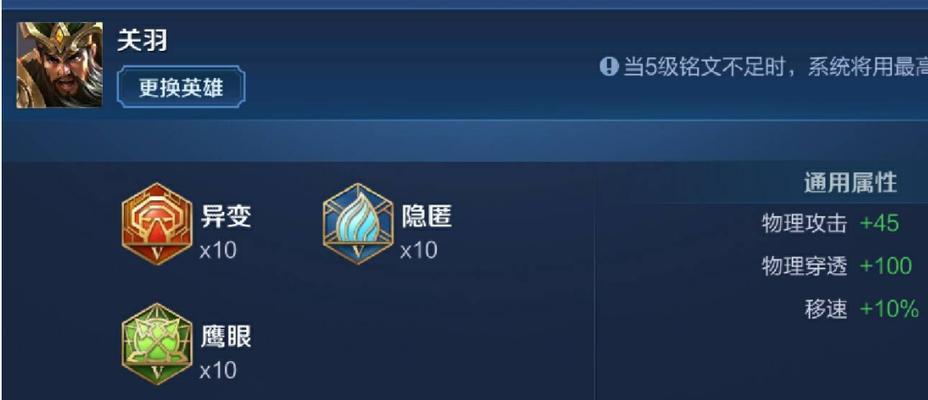
Task: Click the 物理穿透 attribute label
Action: (804, 266)
